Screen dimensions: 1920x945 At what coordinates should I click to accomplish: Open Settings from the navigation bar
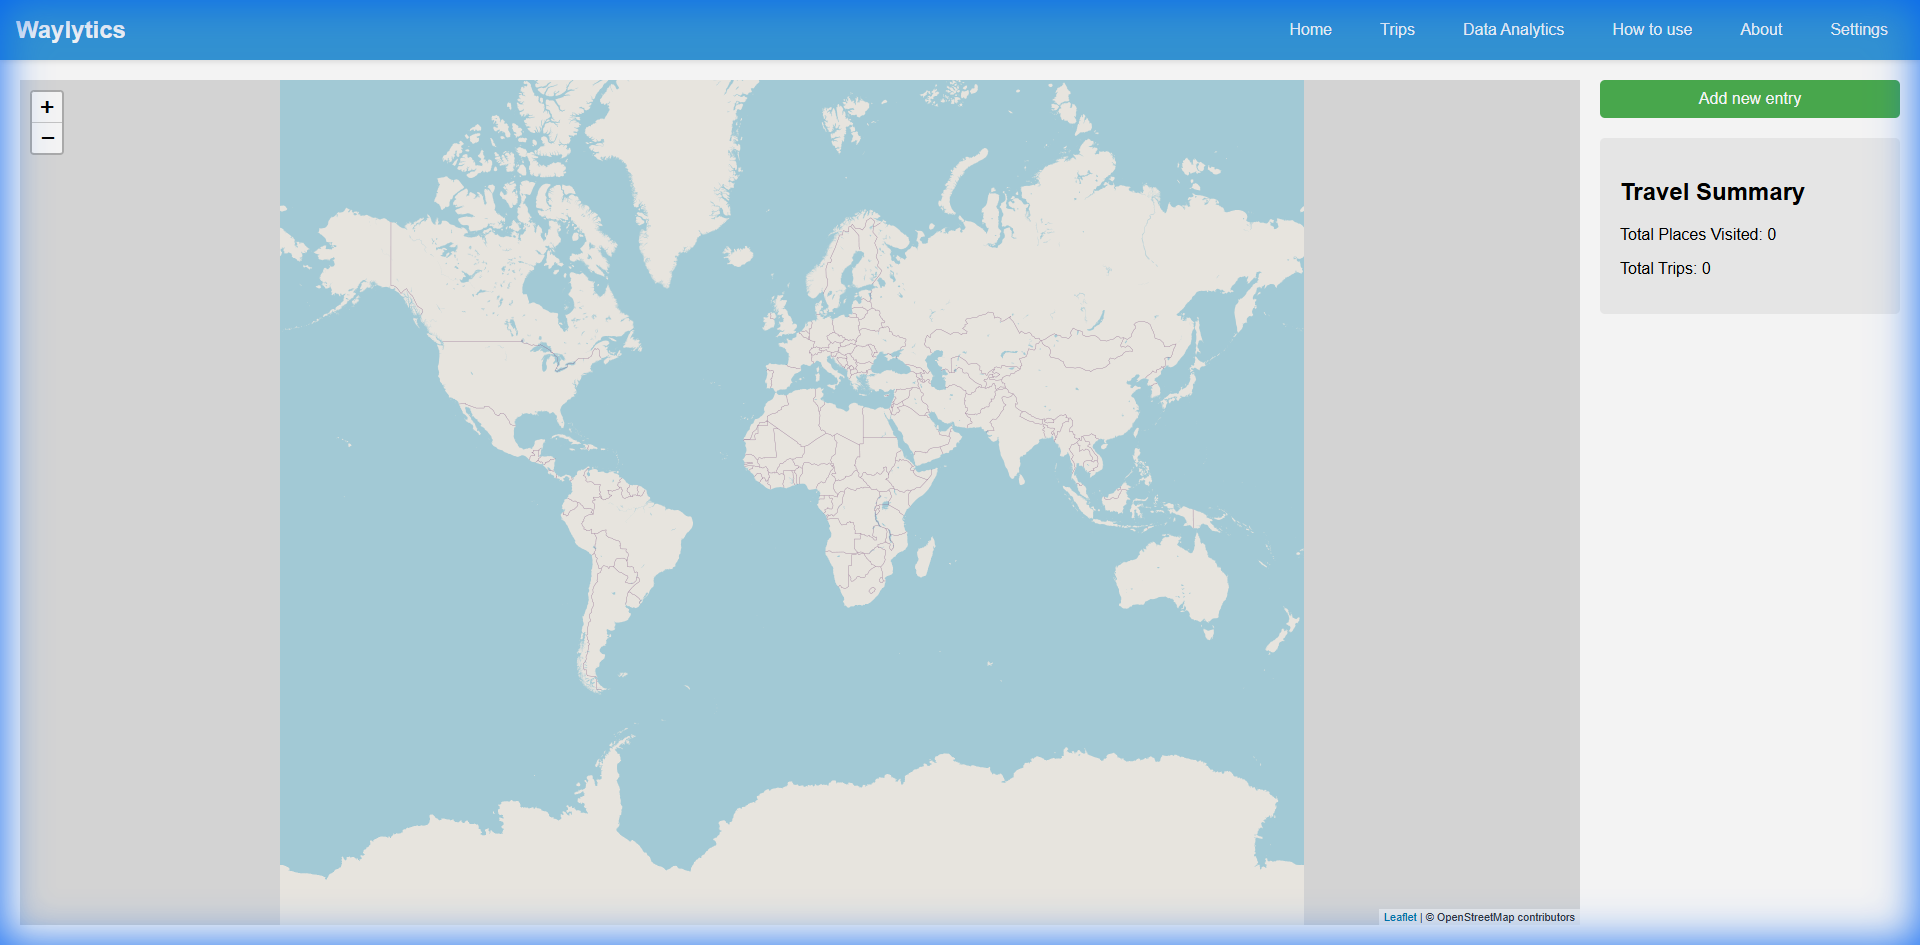(x=1858, y=30)
